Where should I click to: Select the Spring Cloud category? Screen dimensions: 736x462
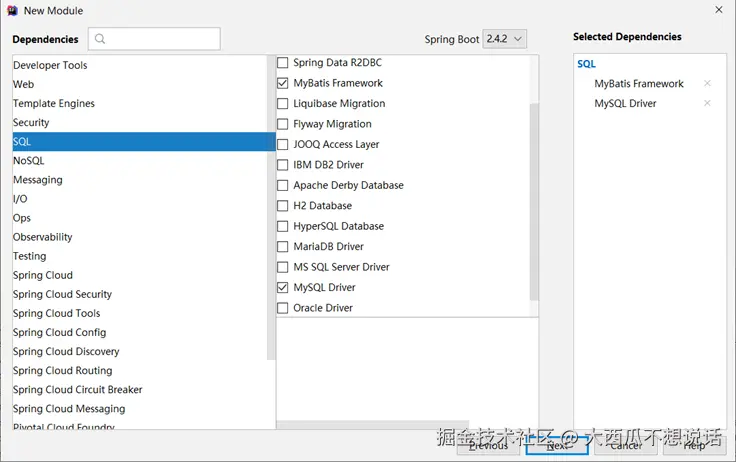click(139, 275)
